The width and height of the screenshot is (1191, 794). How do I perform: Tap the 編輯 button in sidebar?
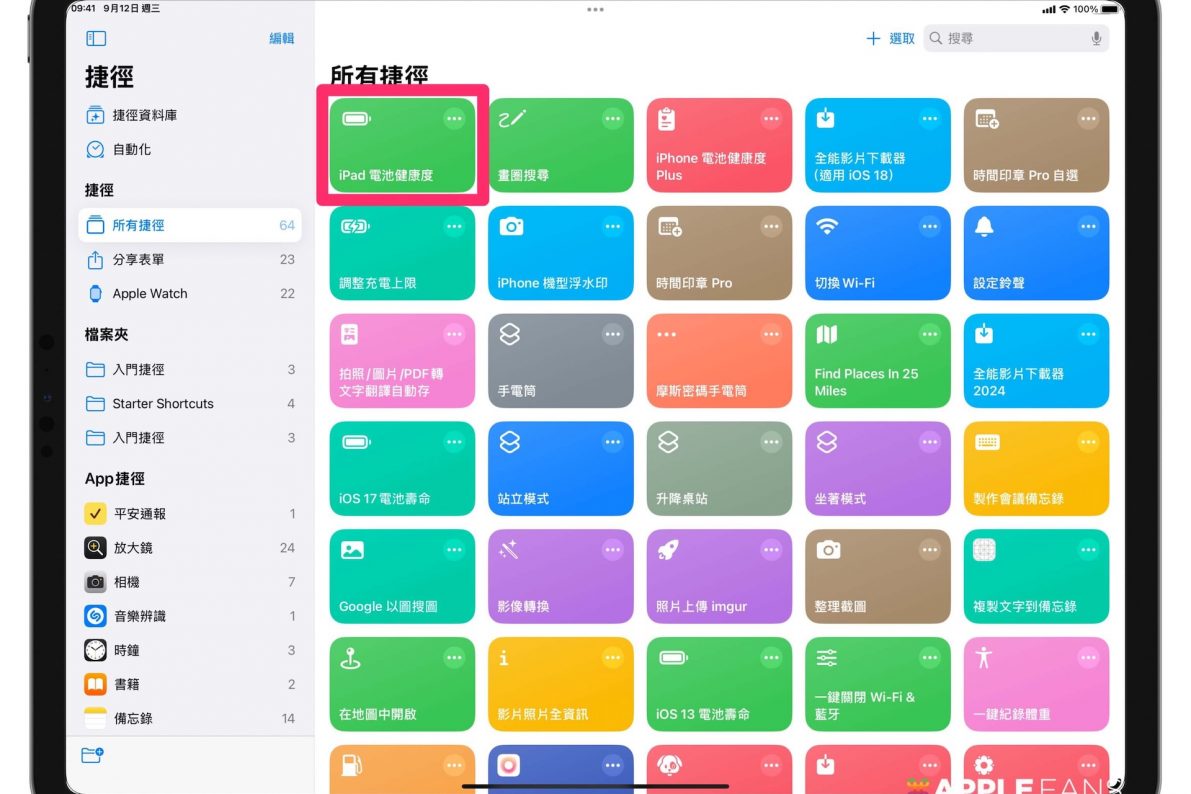point(282,38)
